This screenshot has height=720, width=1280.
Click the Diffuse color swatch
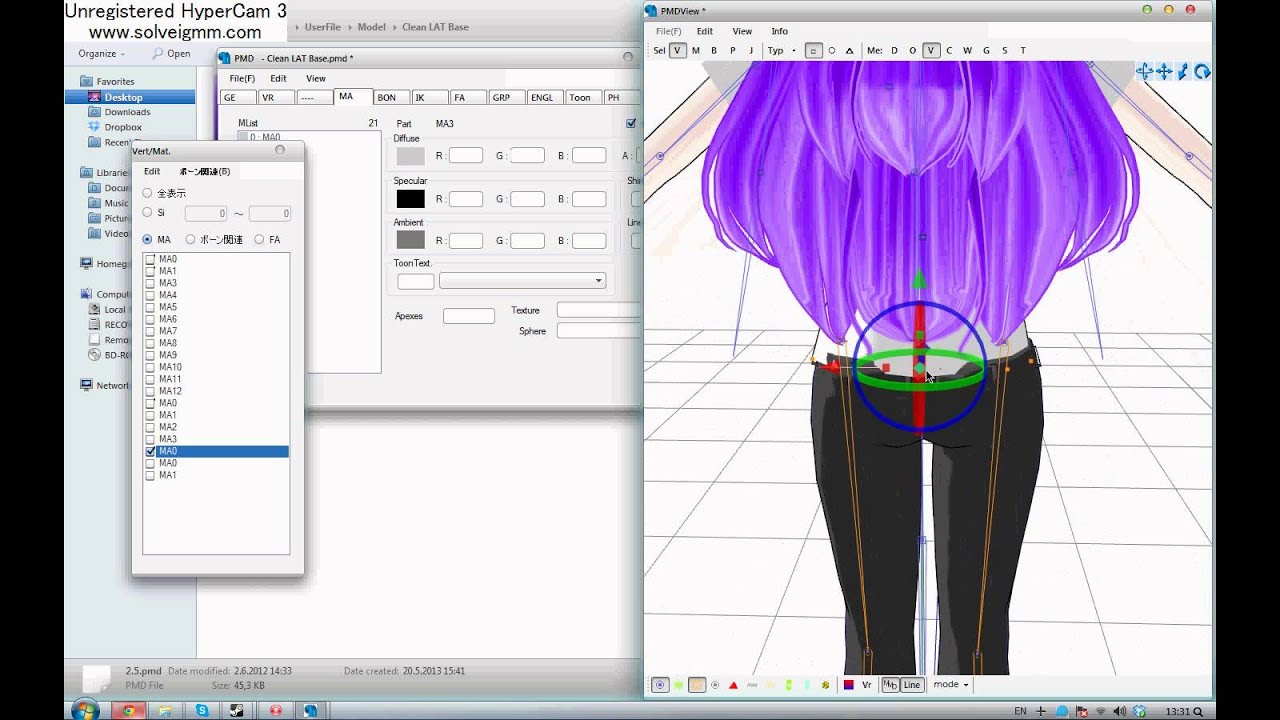(410, 156)
